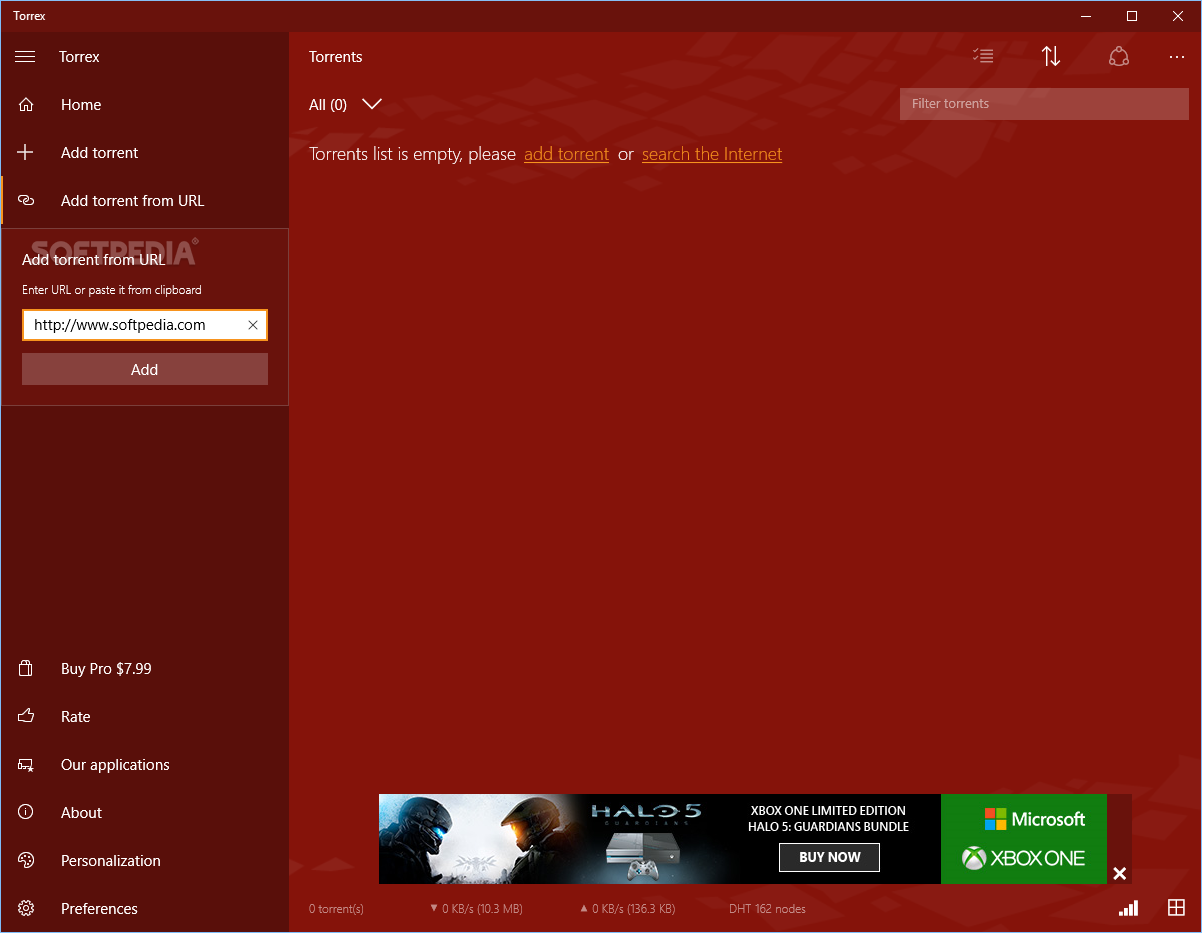1202x933 pixels.
Task: Click the grid layout icon in status bar
Action: [1176, 908]
